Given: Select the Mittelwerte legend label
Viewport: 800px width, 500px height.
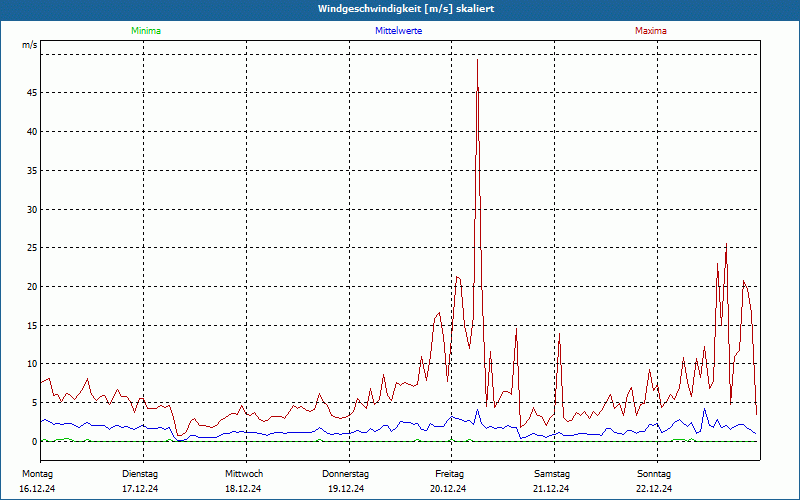Looking at the screenshot, I should pos(398,31).
